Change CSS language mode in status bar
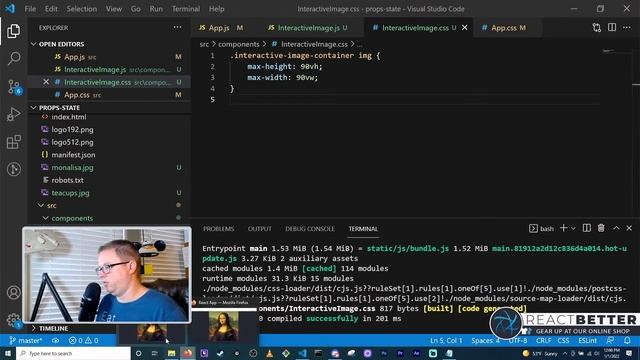Screen dimensions: 640x360 [563, 340]
